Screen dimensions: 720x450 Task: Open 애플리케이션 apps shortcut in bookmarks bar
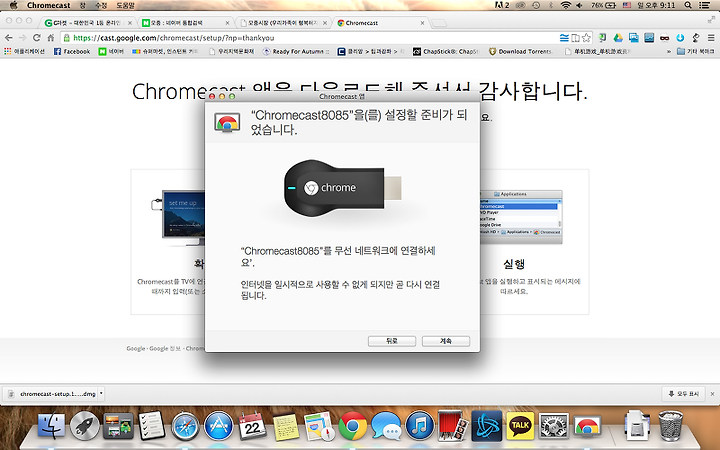24,51
